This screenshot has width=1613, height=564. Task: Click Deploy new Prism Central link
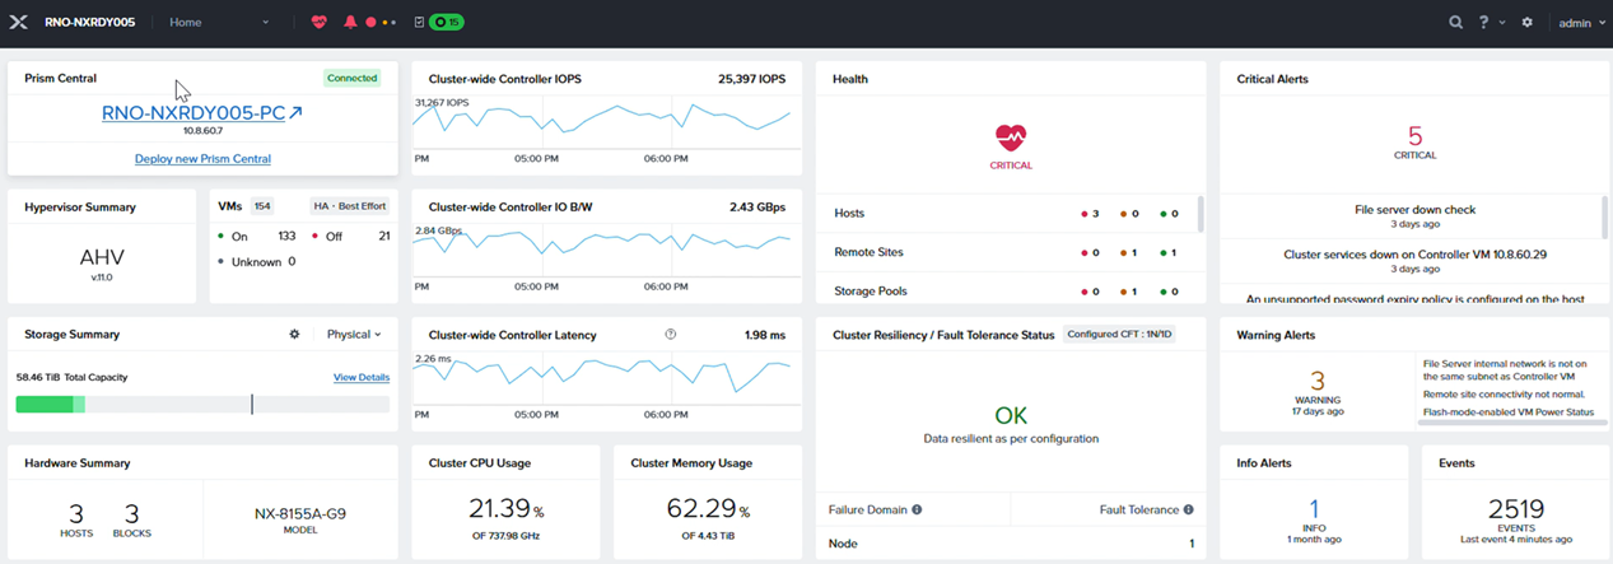(x=203, y=158)
